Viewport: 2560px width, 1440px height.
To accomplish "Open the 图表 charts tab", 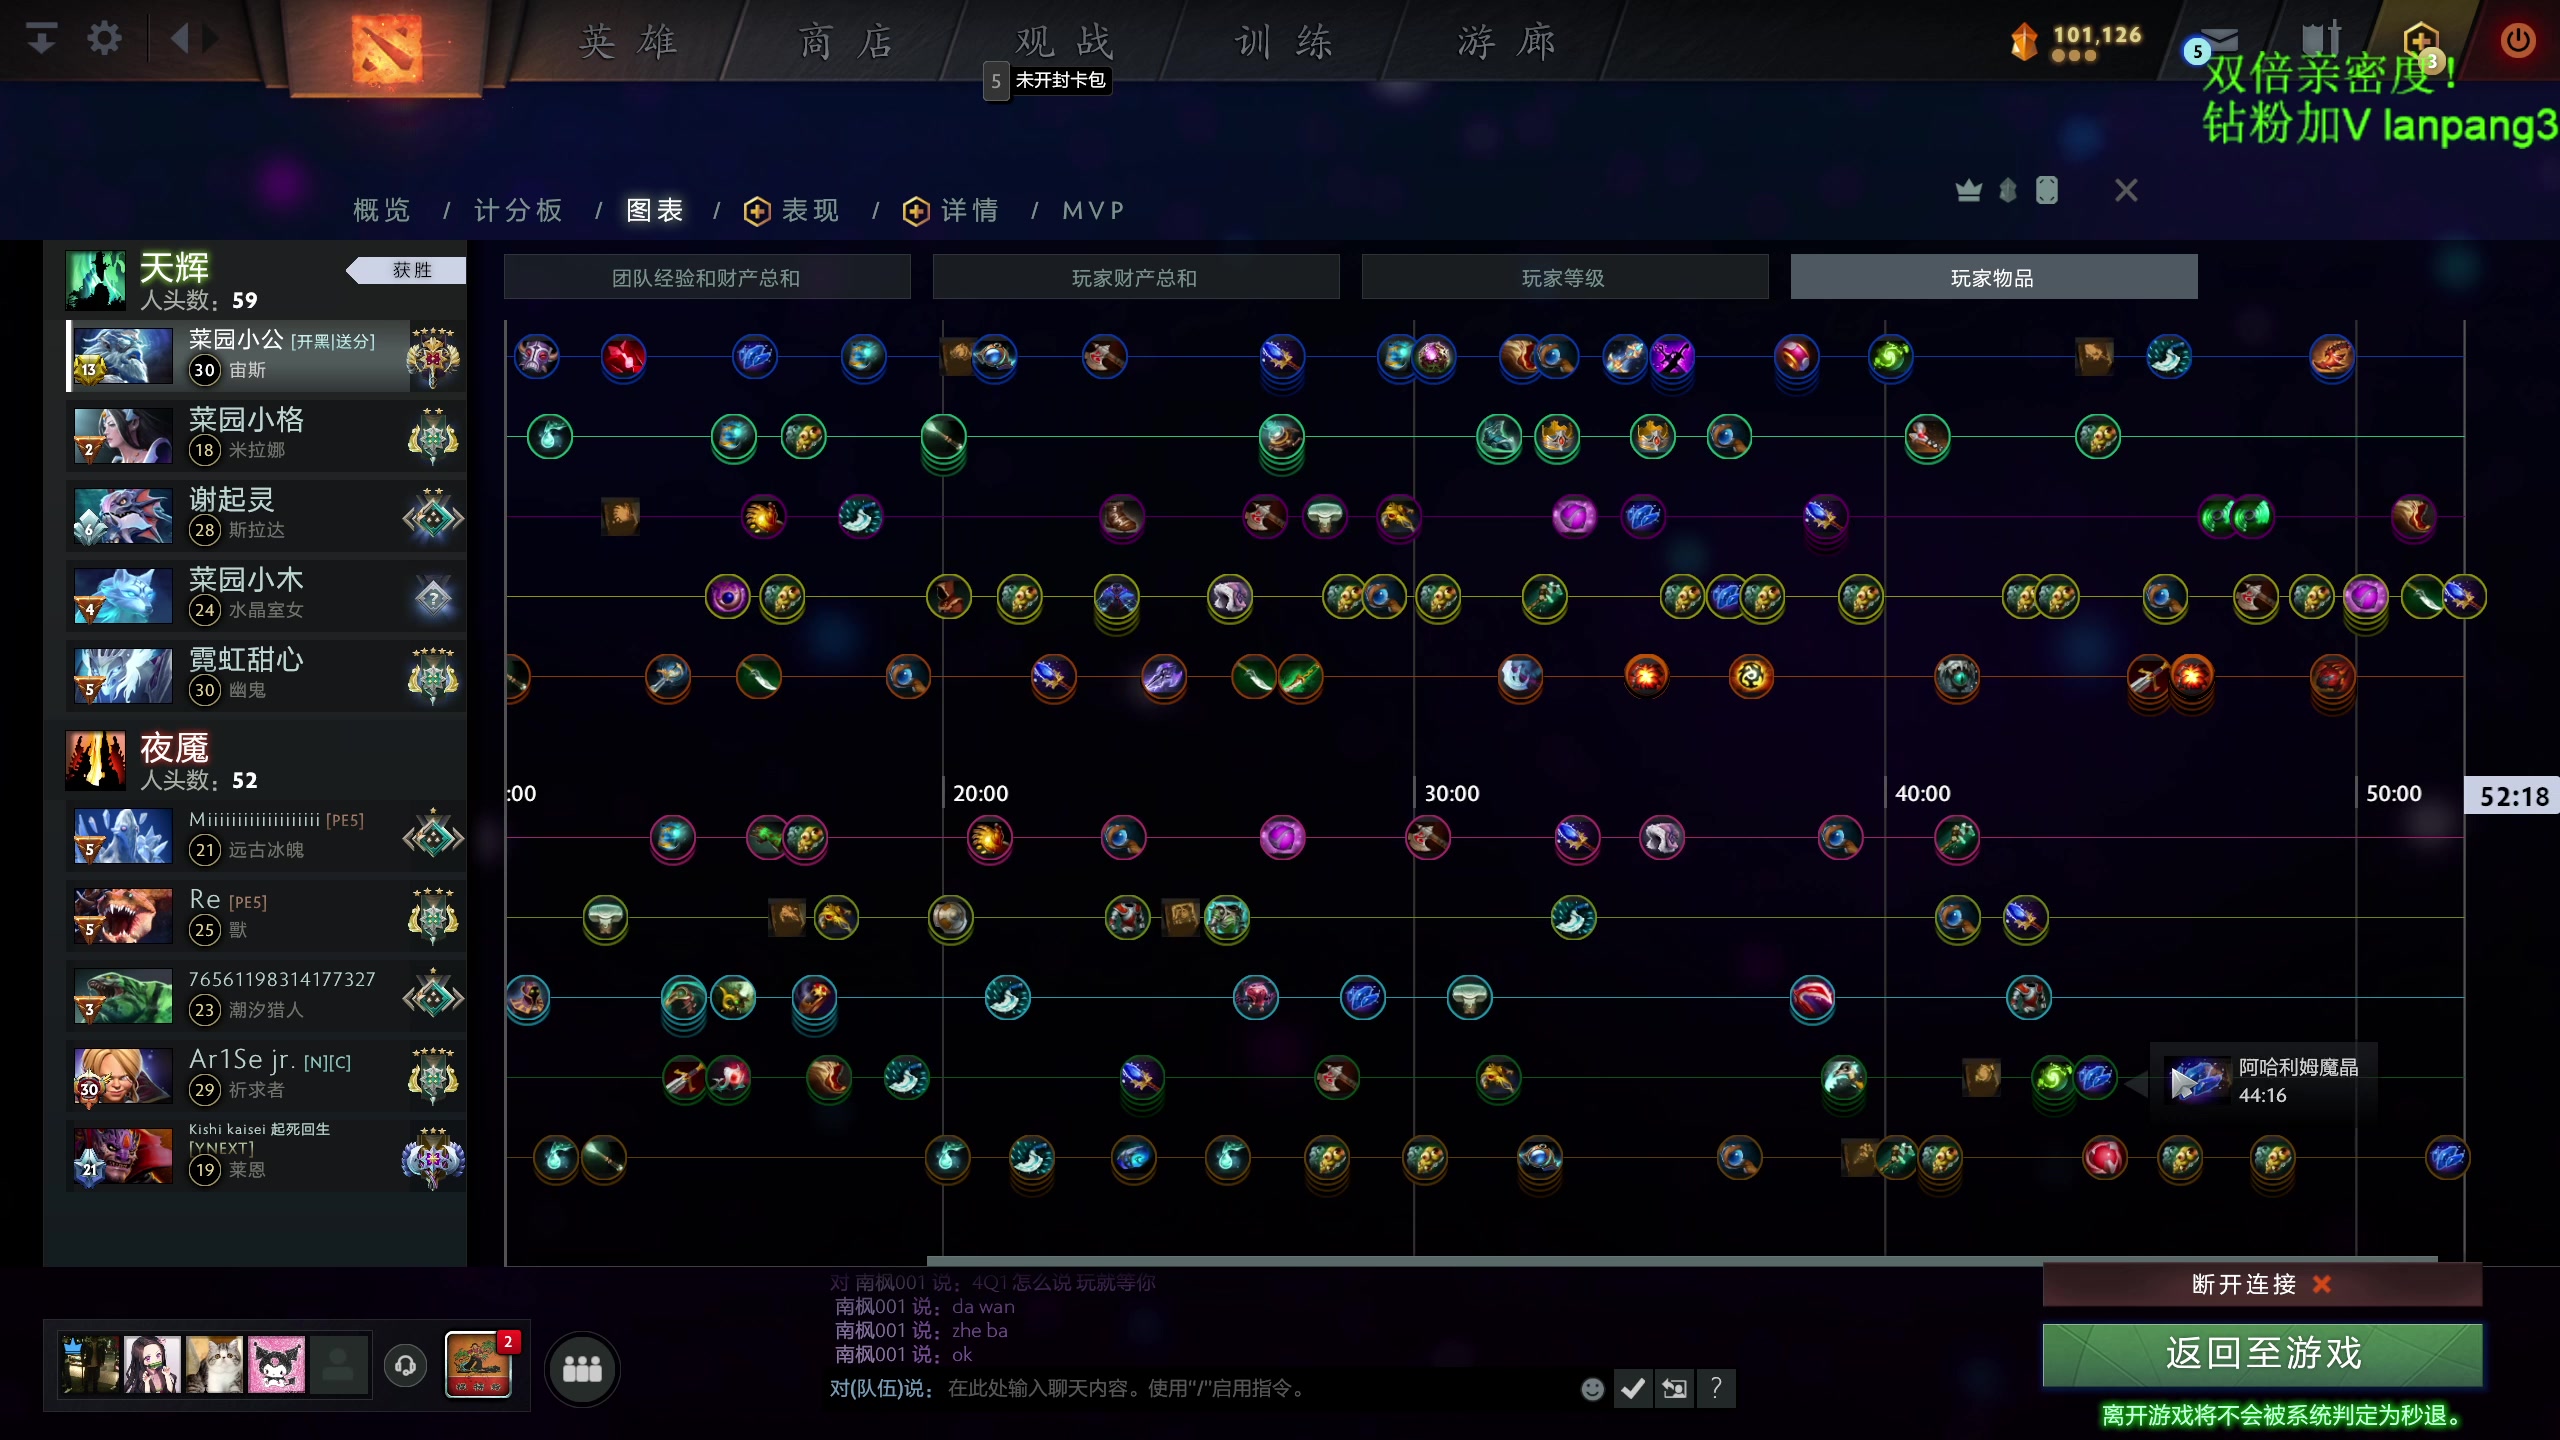I will [x=655, y=210].
